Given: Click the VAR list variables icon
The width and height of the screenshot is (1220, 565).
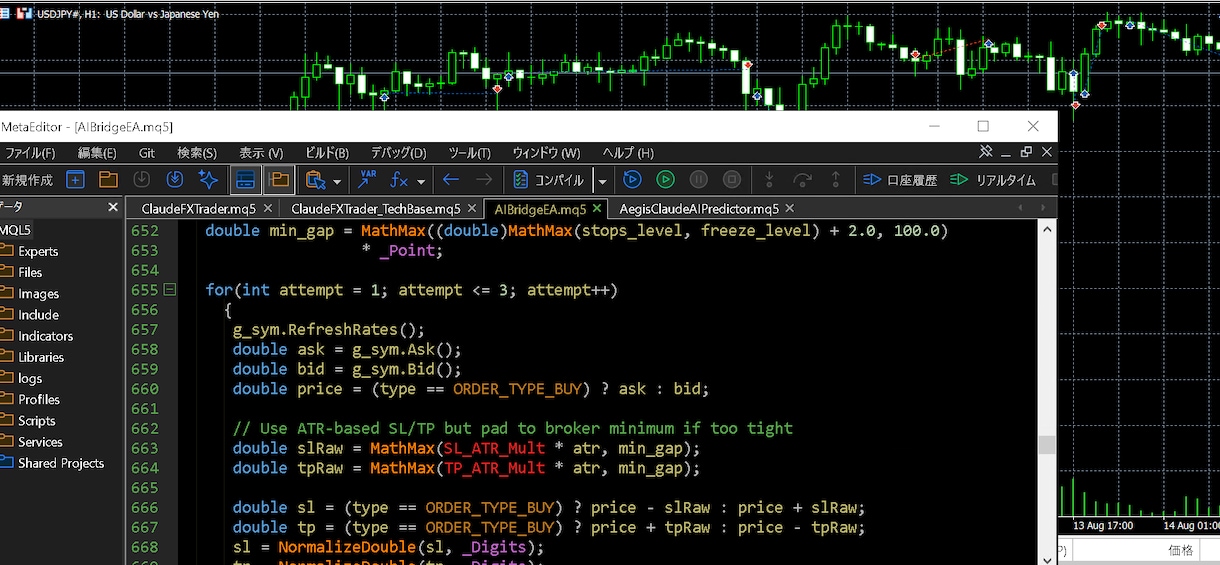Looking at the screenshot, I should point(367,180).
